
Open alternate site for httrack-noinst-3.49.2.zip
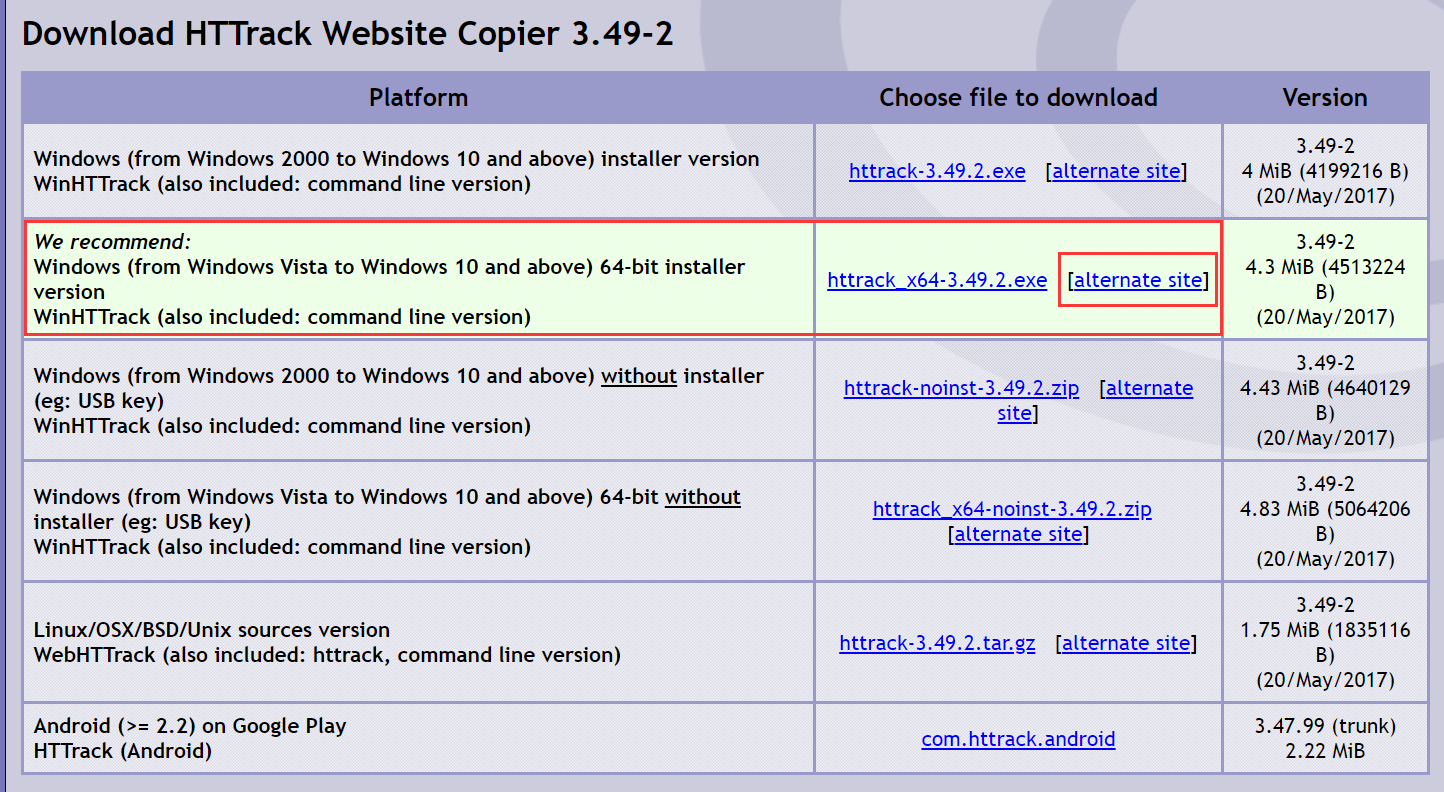(x=1149, y=388)
